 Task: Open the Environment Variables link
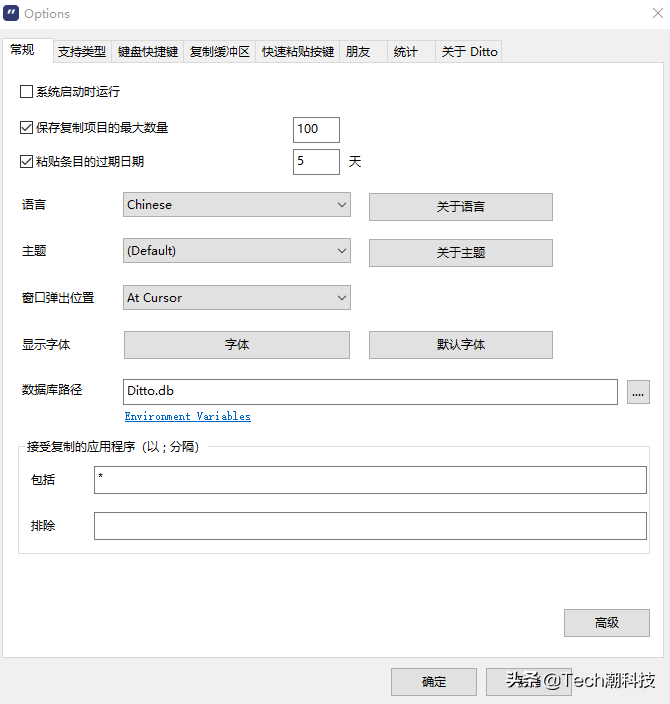click(x=187, y=416)
